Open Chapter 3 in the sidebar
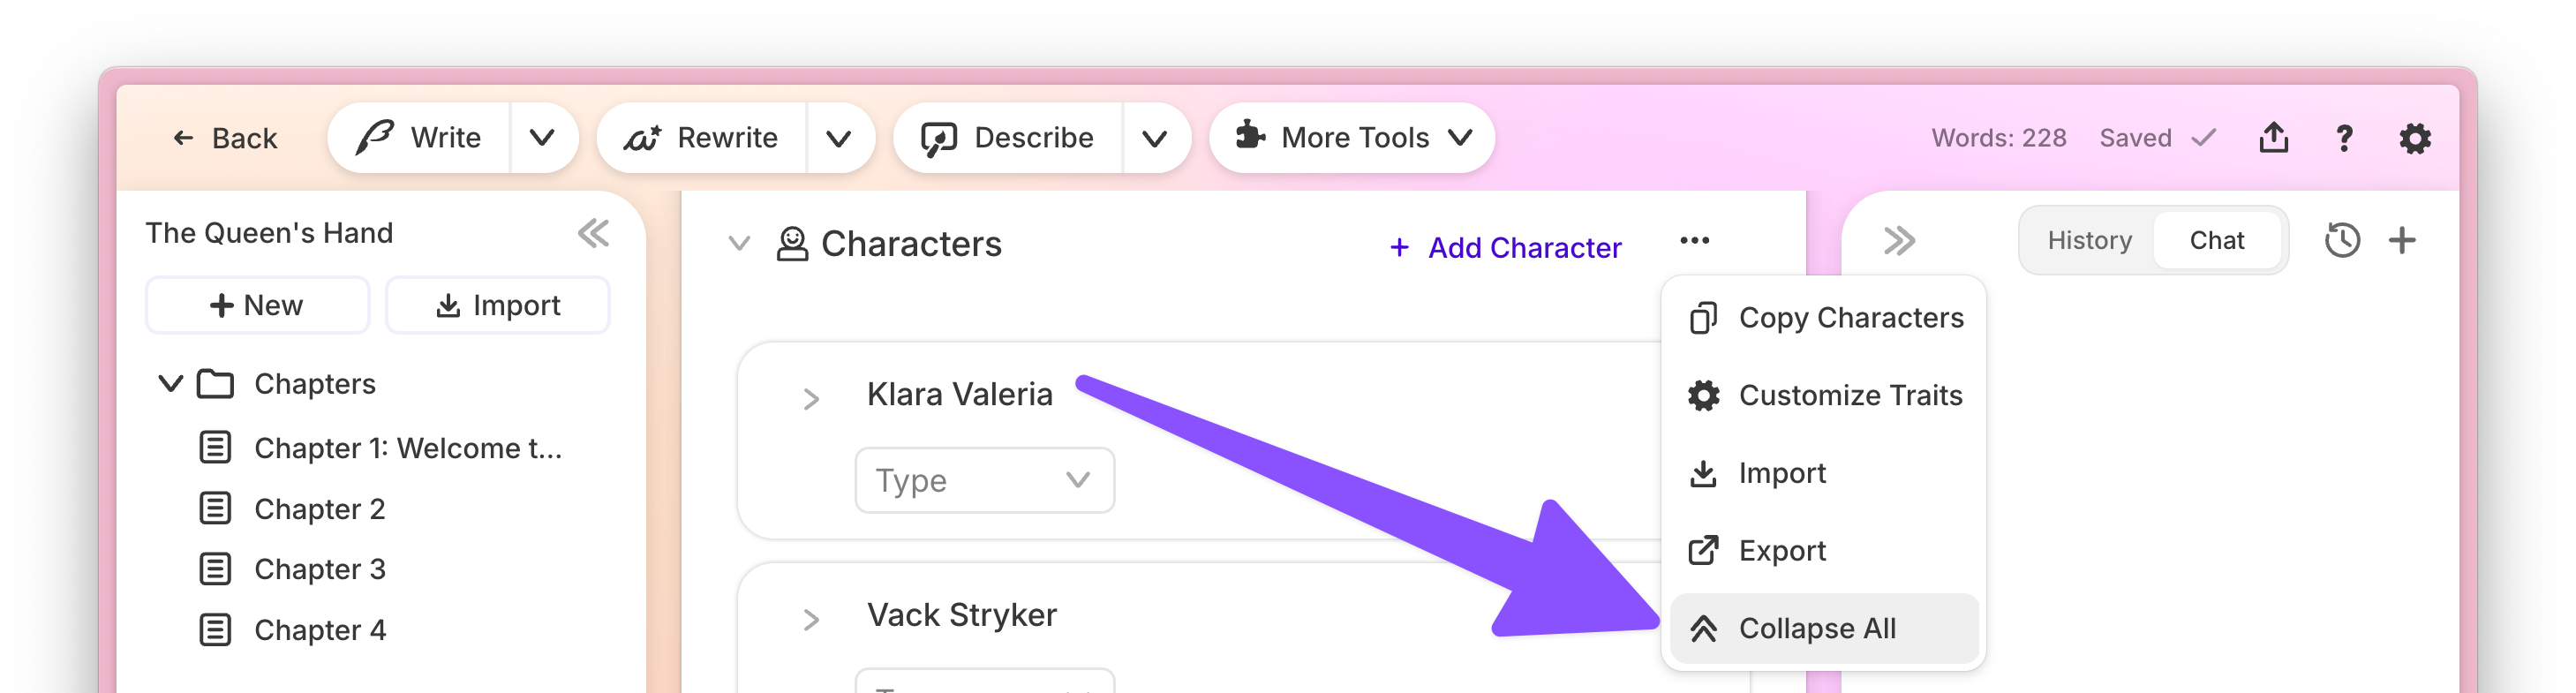 pyautogui.click(x=319, y=569)
